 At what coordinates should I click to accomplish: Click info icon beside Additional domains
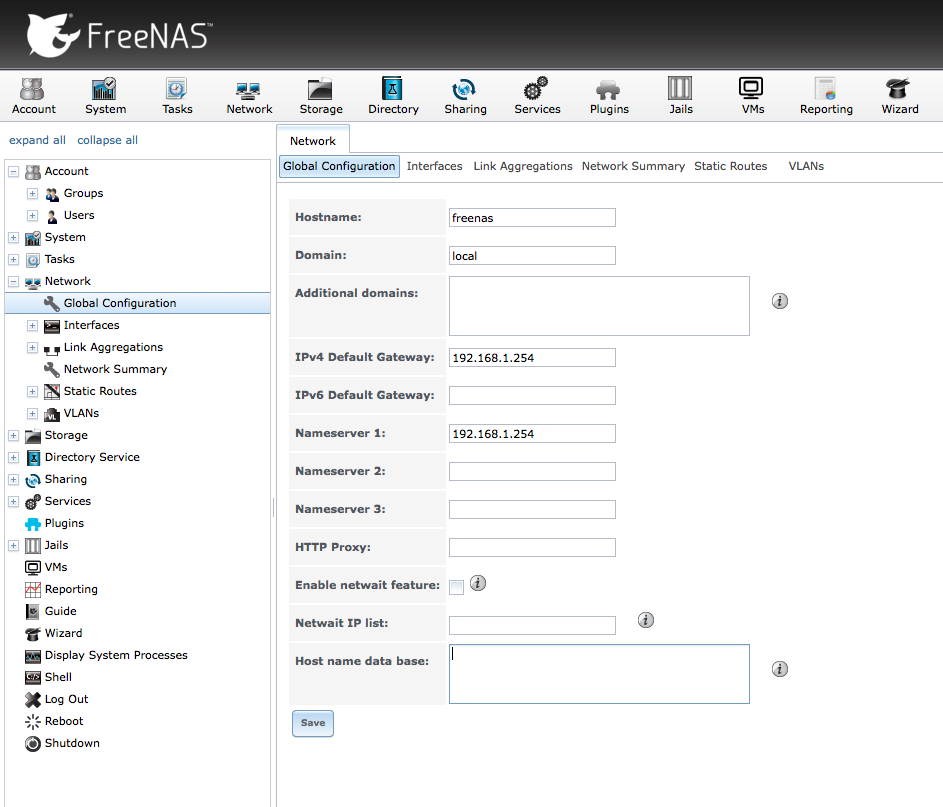[x=779, y=301]
